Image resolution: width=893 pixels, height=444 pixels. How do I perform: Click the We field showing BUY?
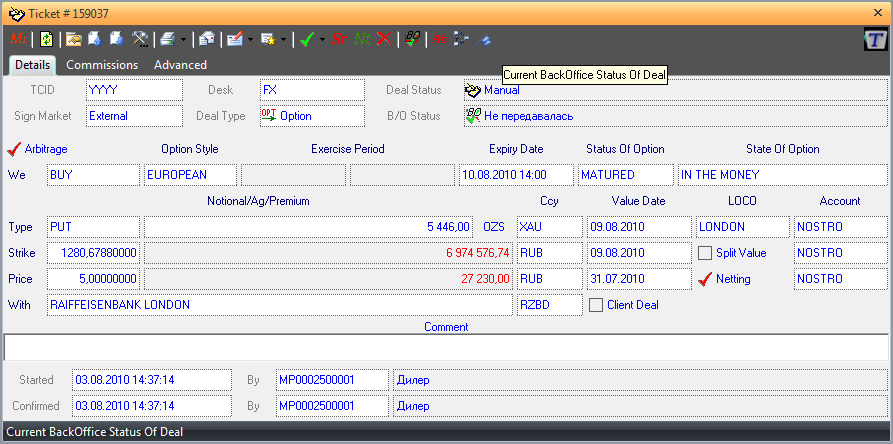[x=93, y=175]
